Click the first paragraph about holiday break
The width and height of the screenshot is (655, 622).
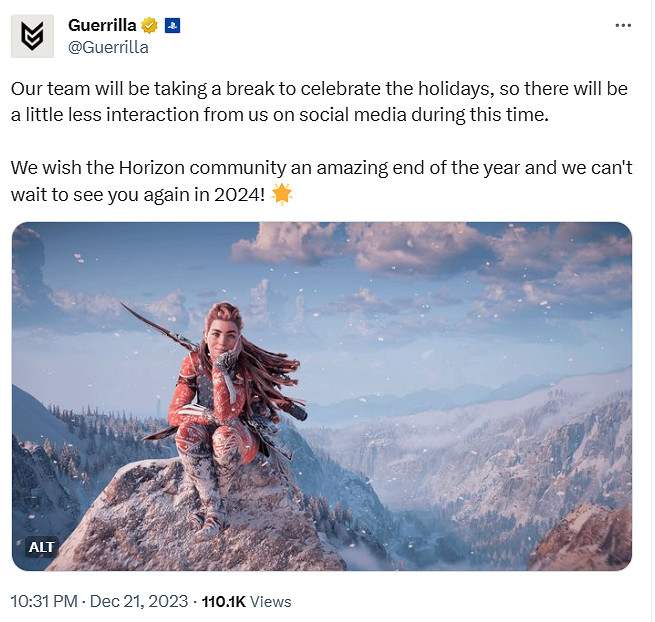pyautogui.click(x=320, y=101)
